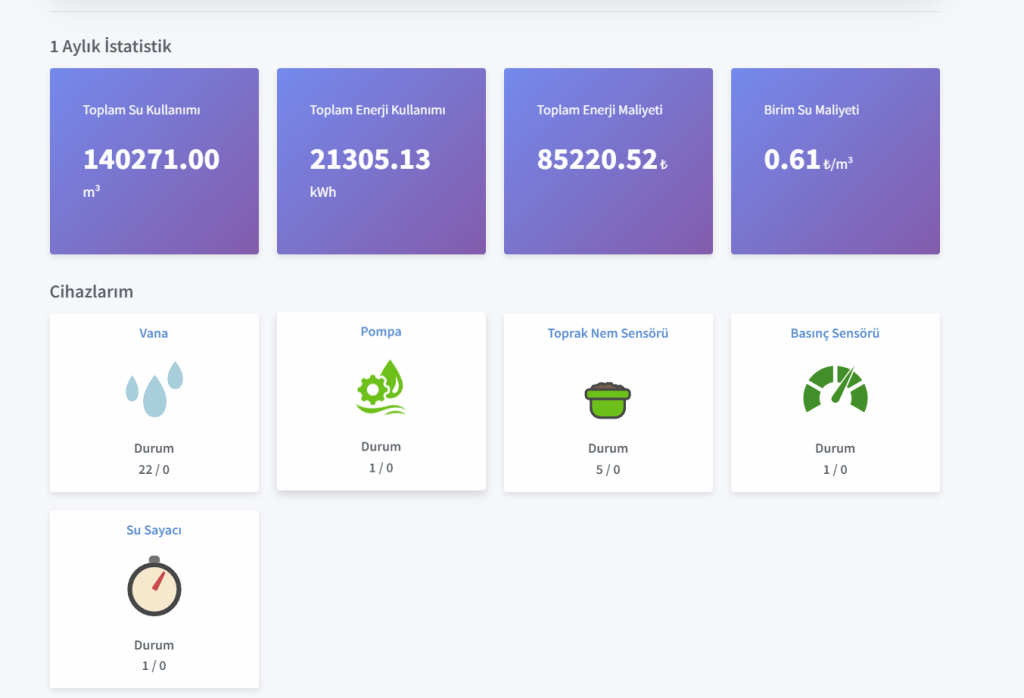Click the 1 Aylık İstatistik heading
This screenshot has height=698, width=1024.
pos(110,46)
